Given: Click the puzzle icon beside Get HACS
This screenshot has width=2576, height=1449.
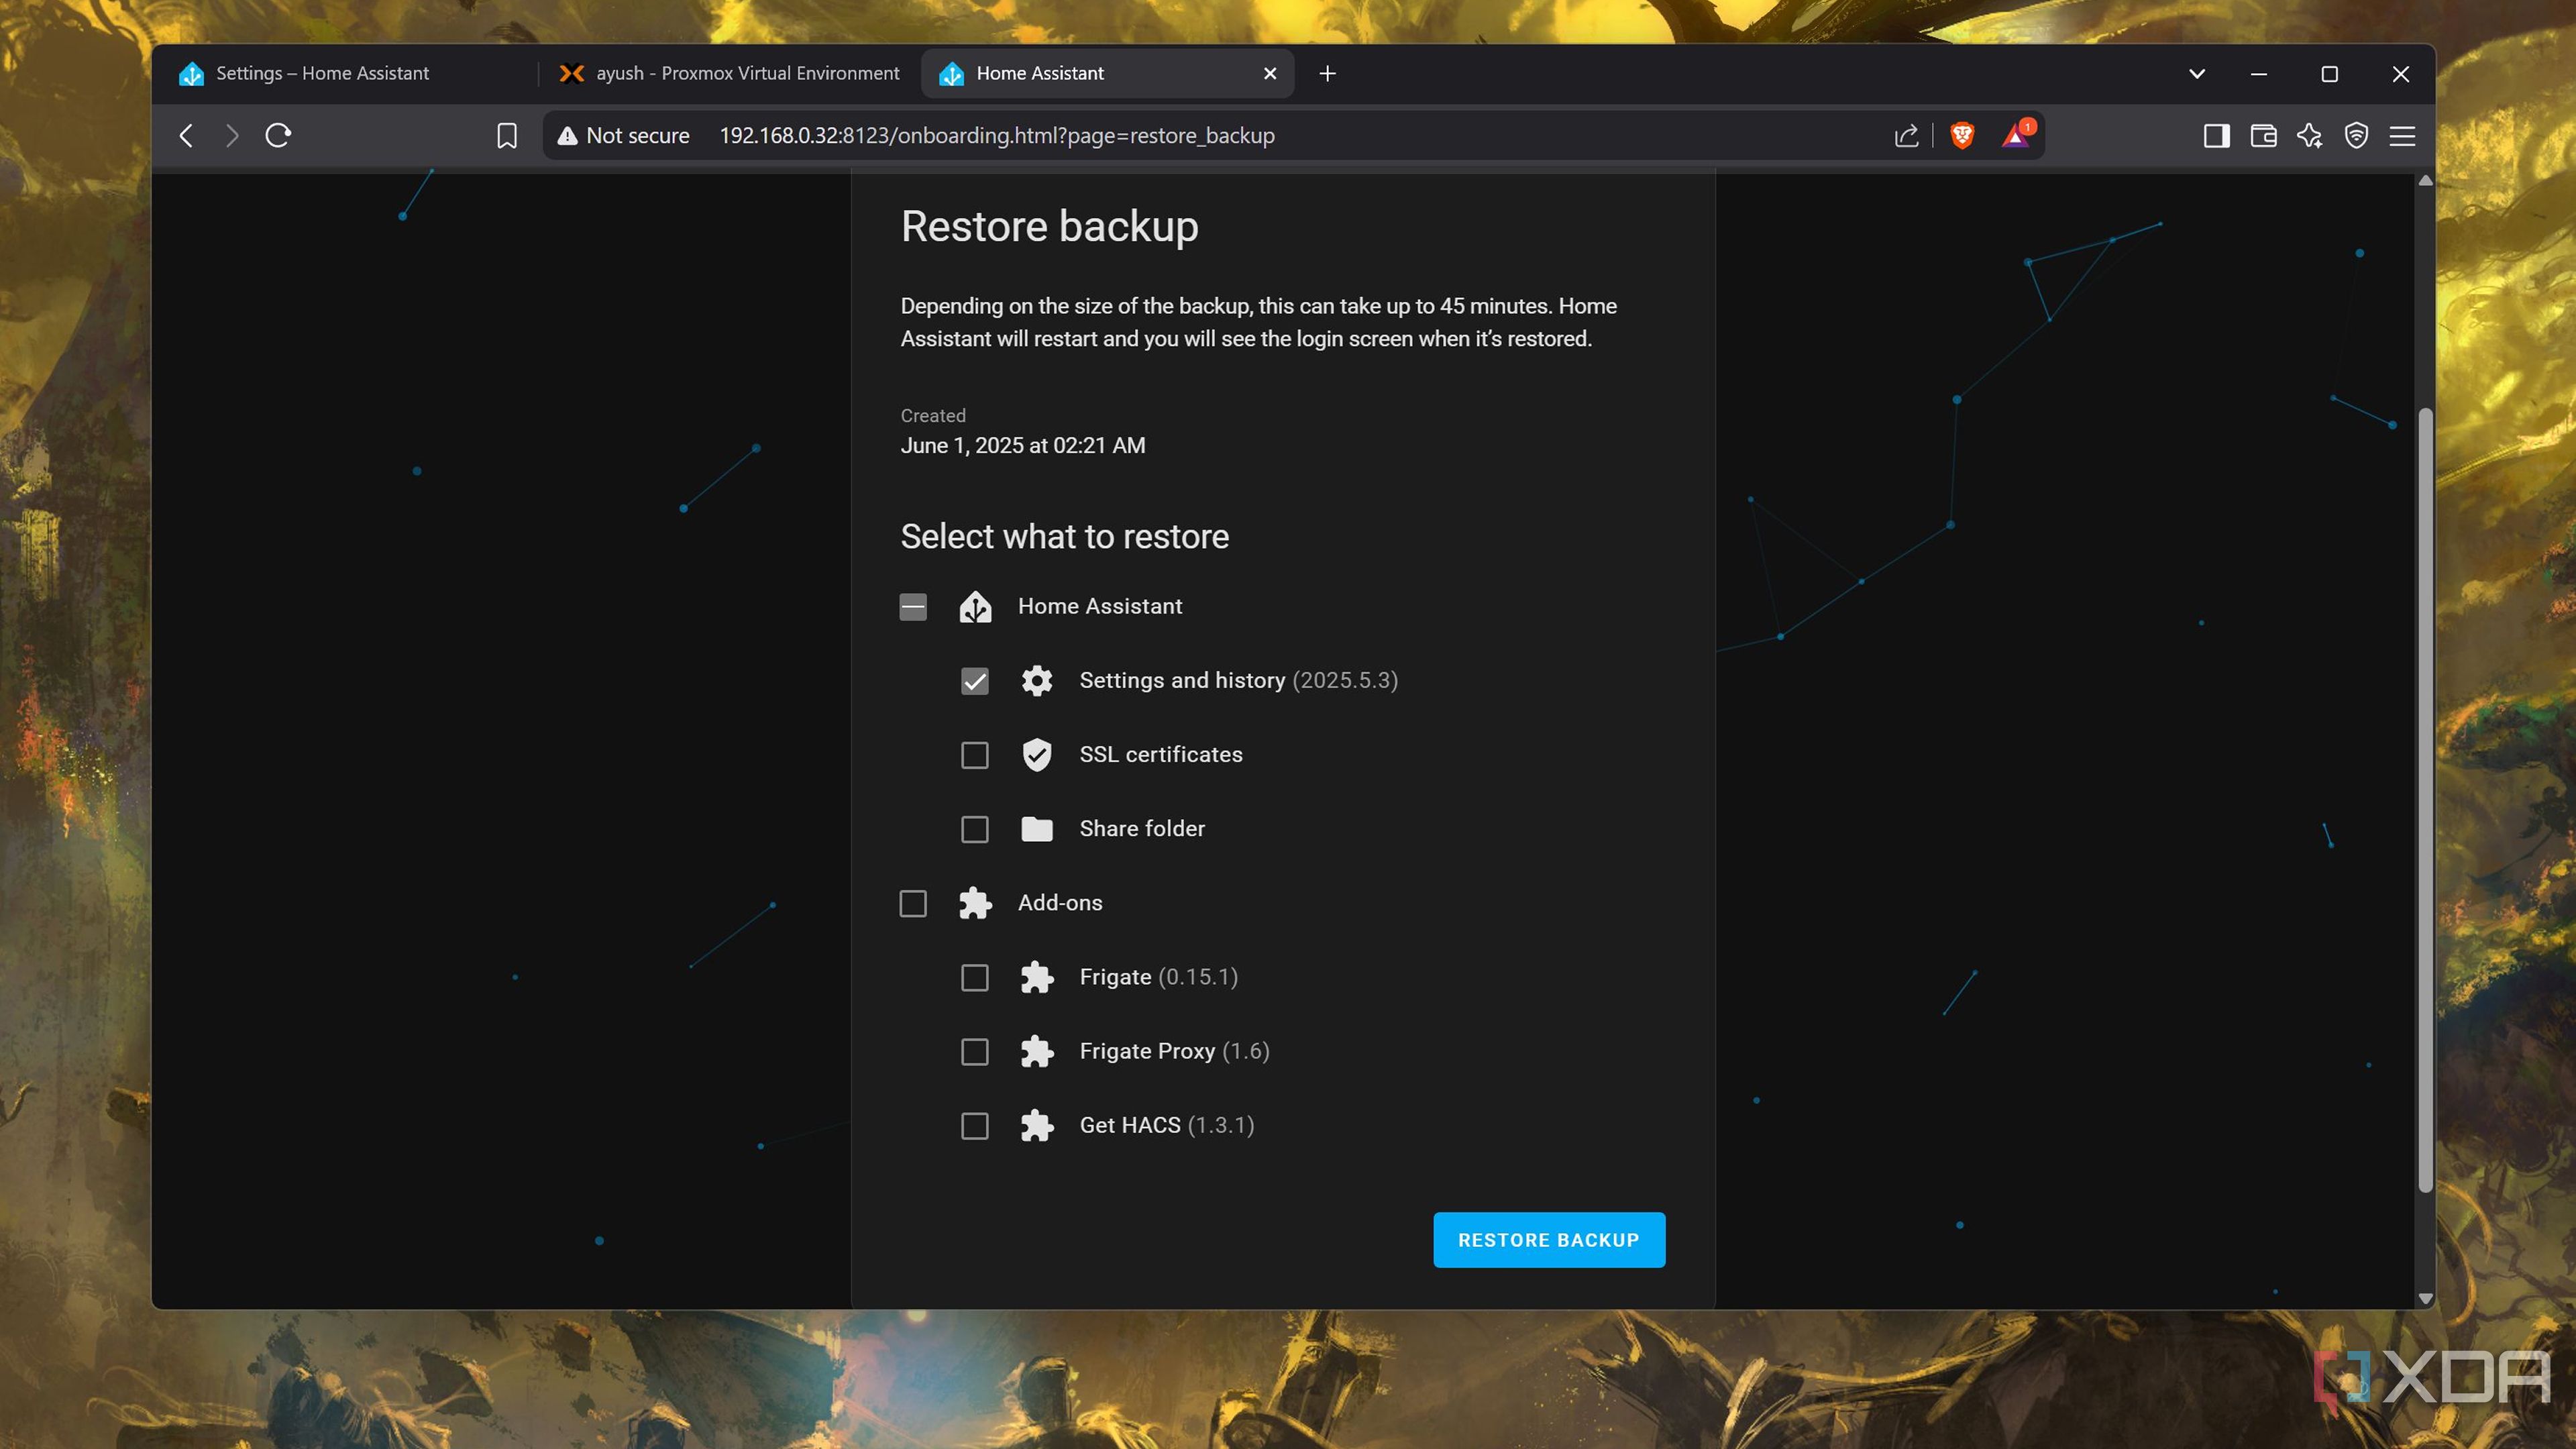Looking at the screenshot, I should (1037, 1126).
